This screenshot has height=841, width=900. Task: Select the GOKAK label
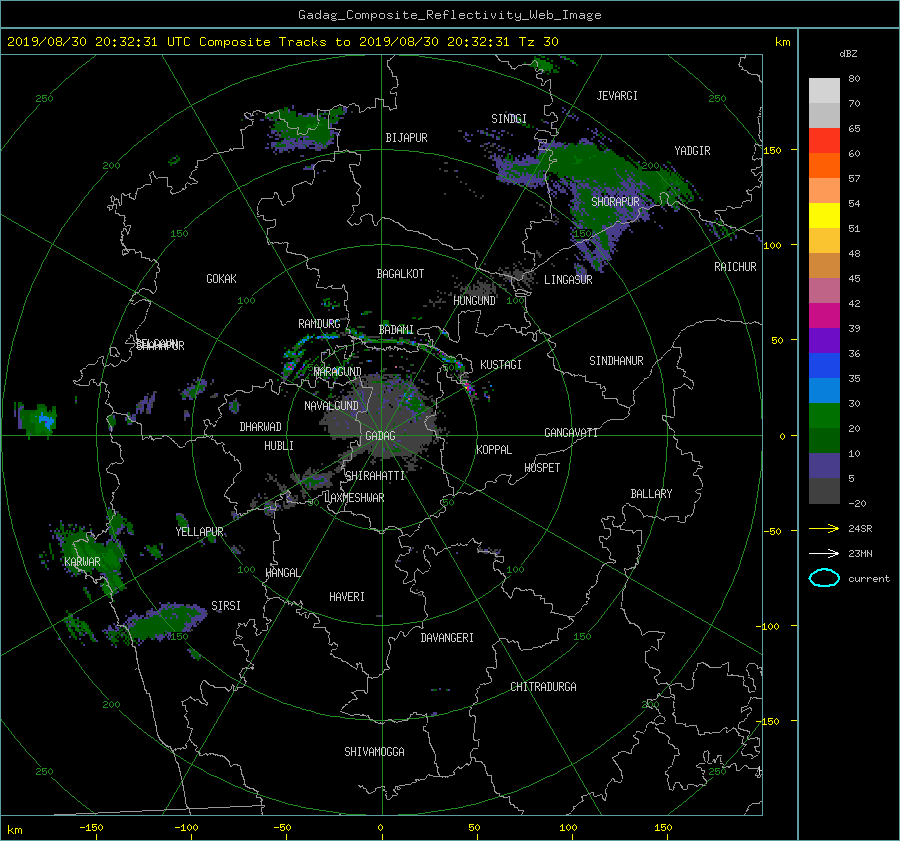tap(221, 279)
